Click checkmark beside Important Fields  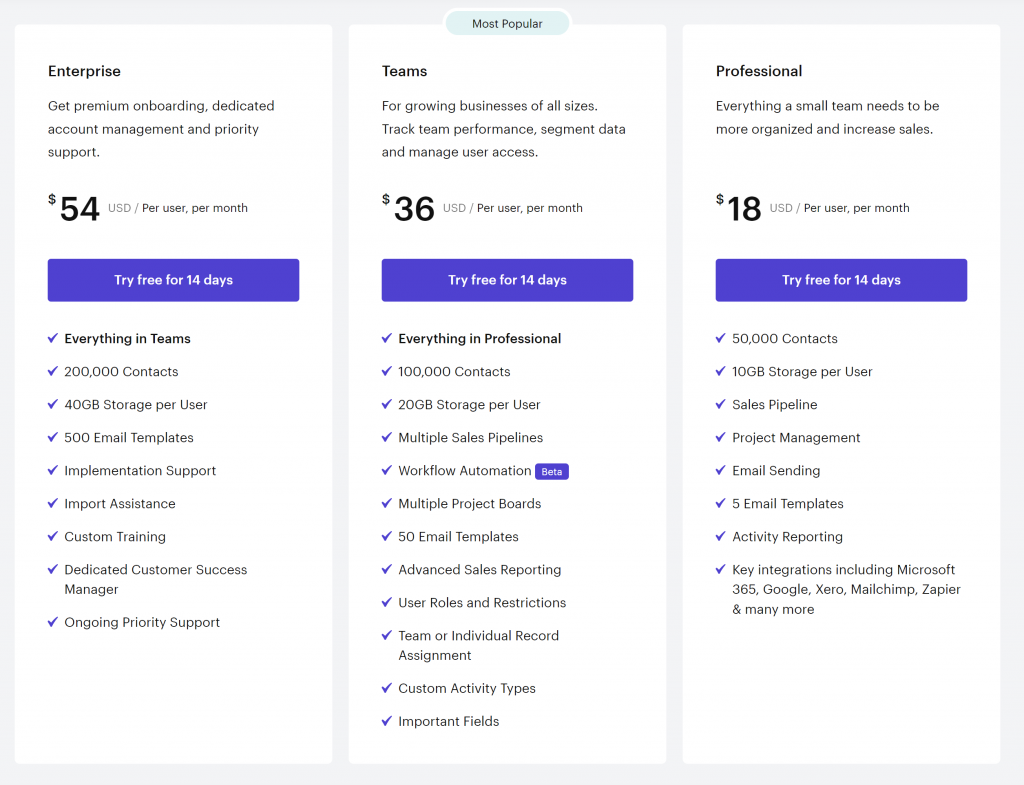click(387, 721)
